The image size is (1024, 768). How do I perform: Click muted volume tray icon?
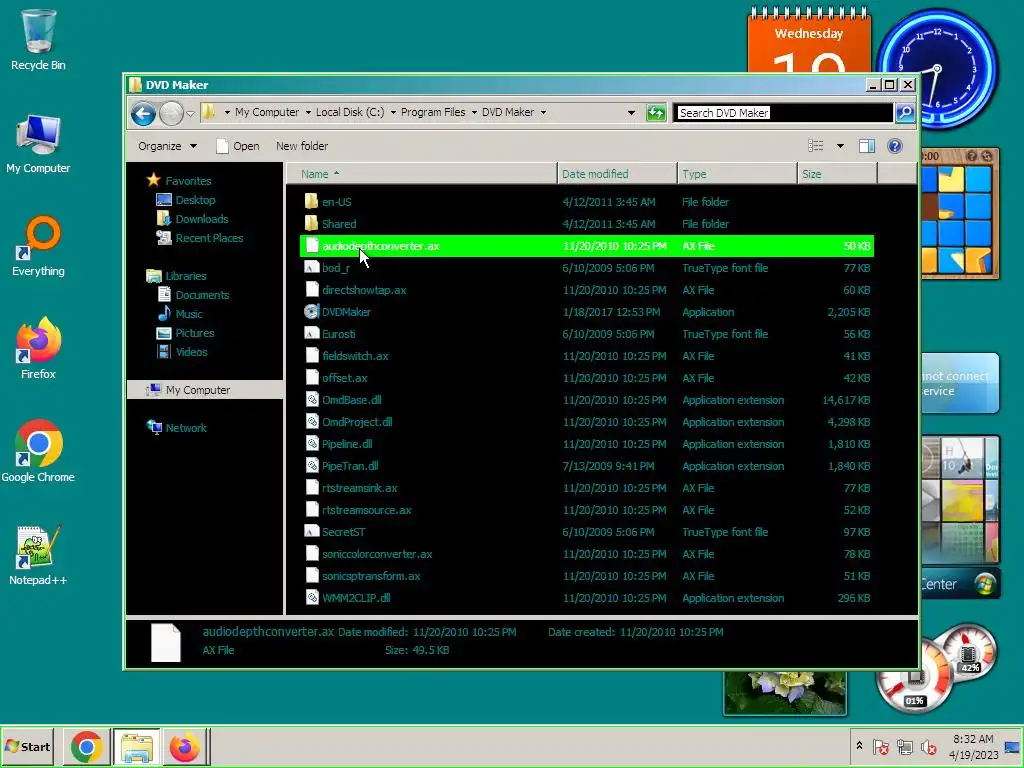pos(928,747)
